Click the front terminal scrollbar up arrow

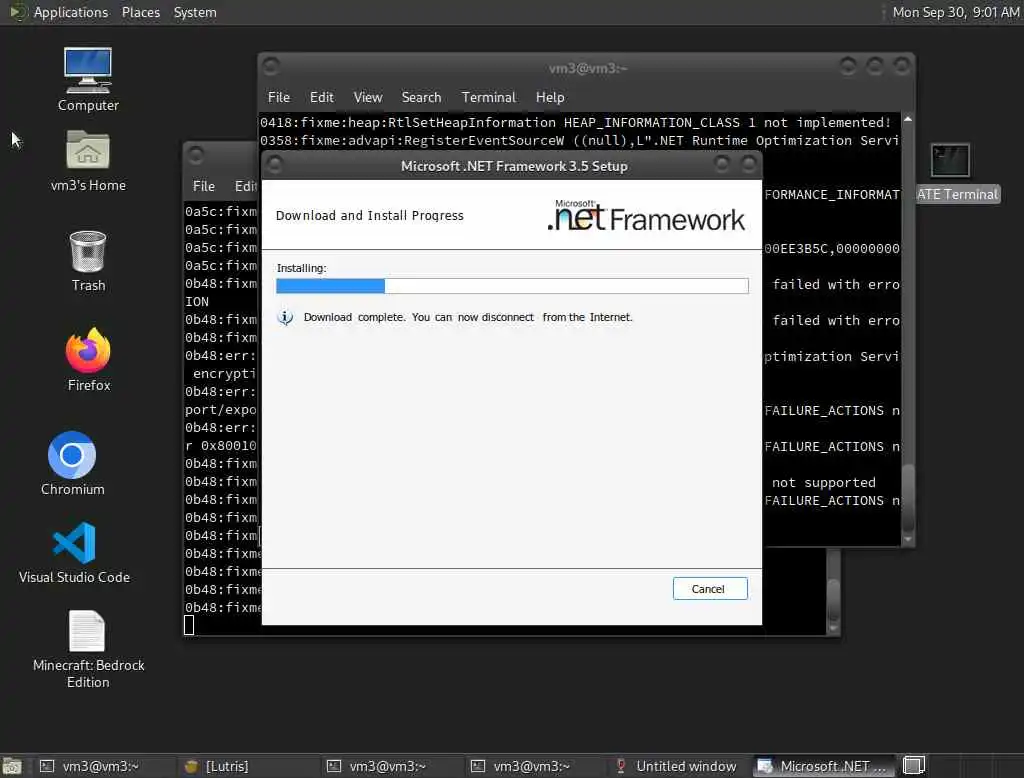click(x=908, y=120)
